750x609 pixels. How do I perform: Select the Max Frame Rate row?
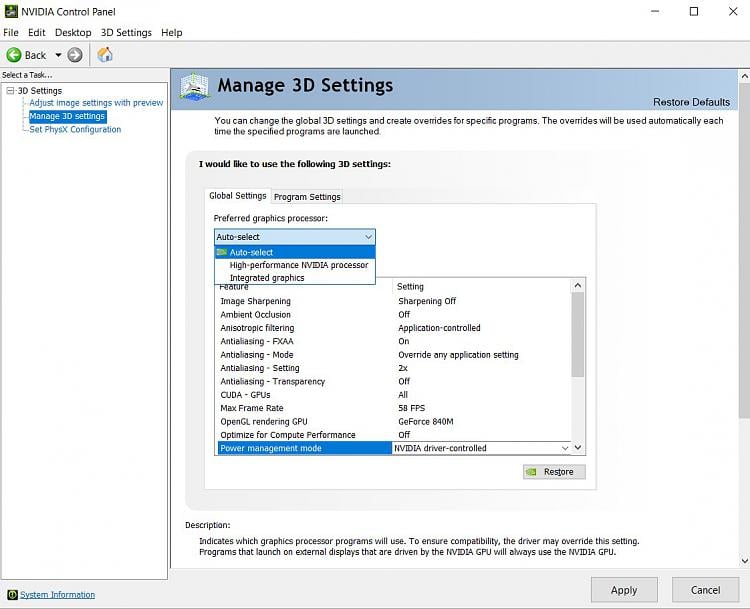[x=395, y=409]
